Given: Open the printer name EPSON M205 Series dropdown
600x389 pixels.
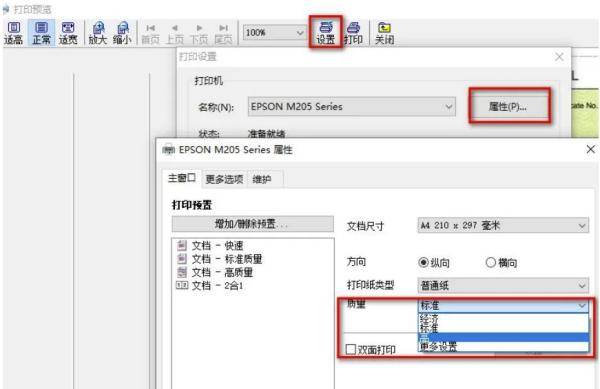Looking at the screenshot, I should coord(352,107).
